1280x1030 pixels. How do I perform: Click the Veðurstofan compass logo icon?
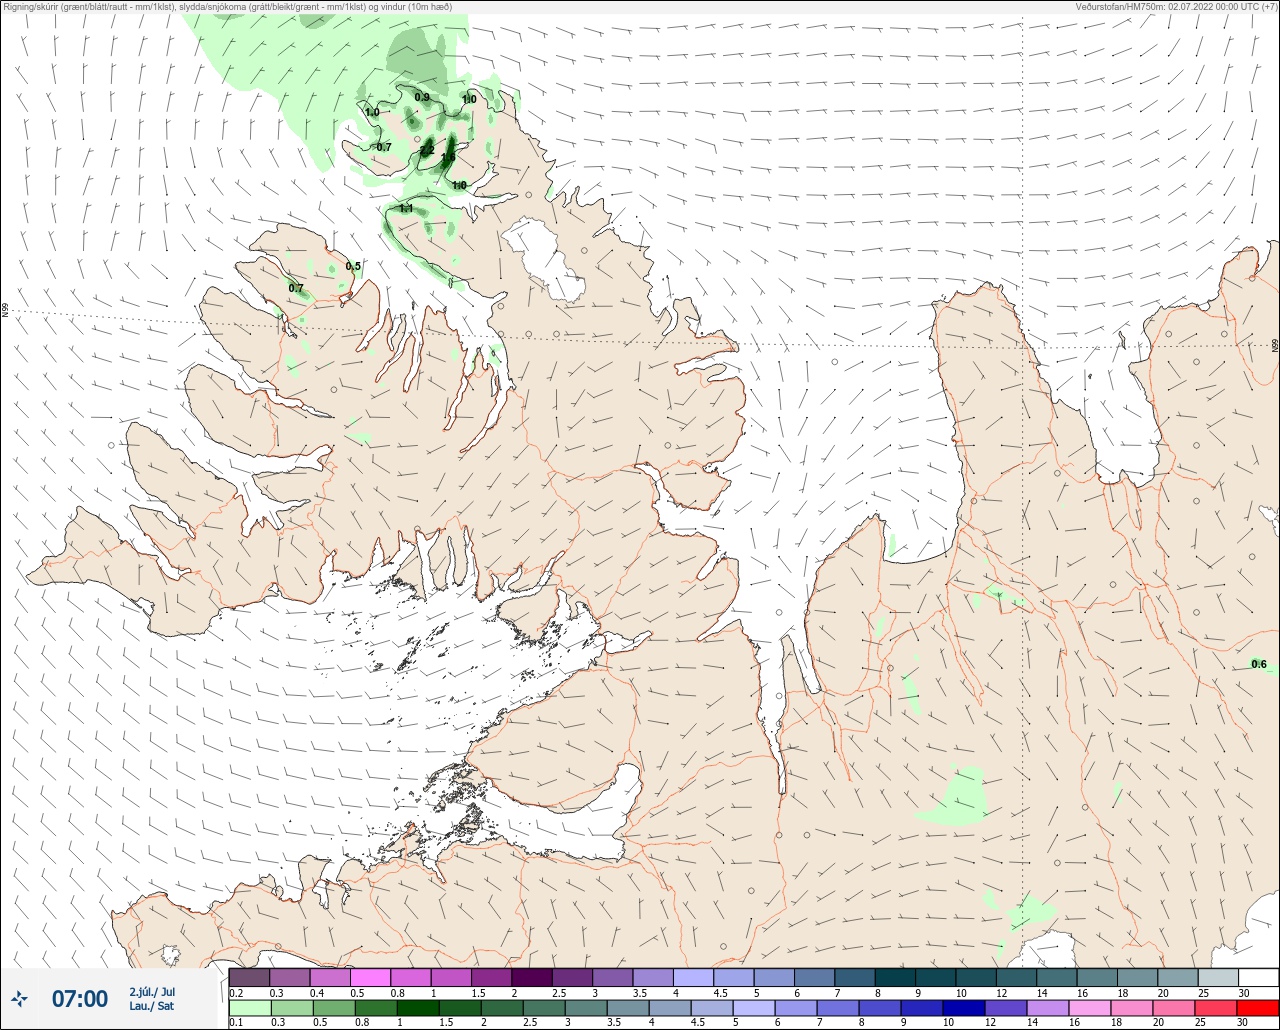click(x=19, y=998)
